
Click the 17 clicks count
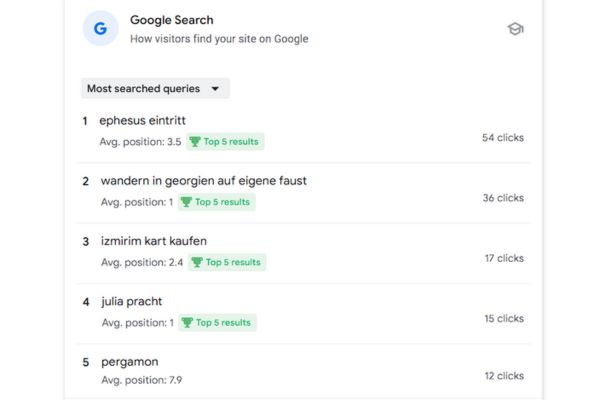(x=504, y=258)
